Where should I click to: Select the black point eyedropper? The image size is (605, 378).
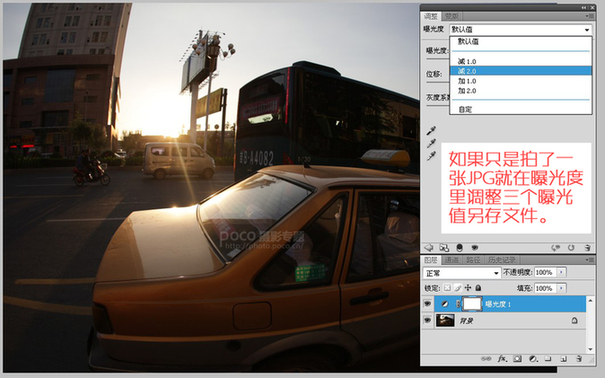click(x=431, y=131)
